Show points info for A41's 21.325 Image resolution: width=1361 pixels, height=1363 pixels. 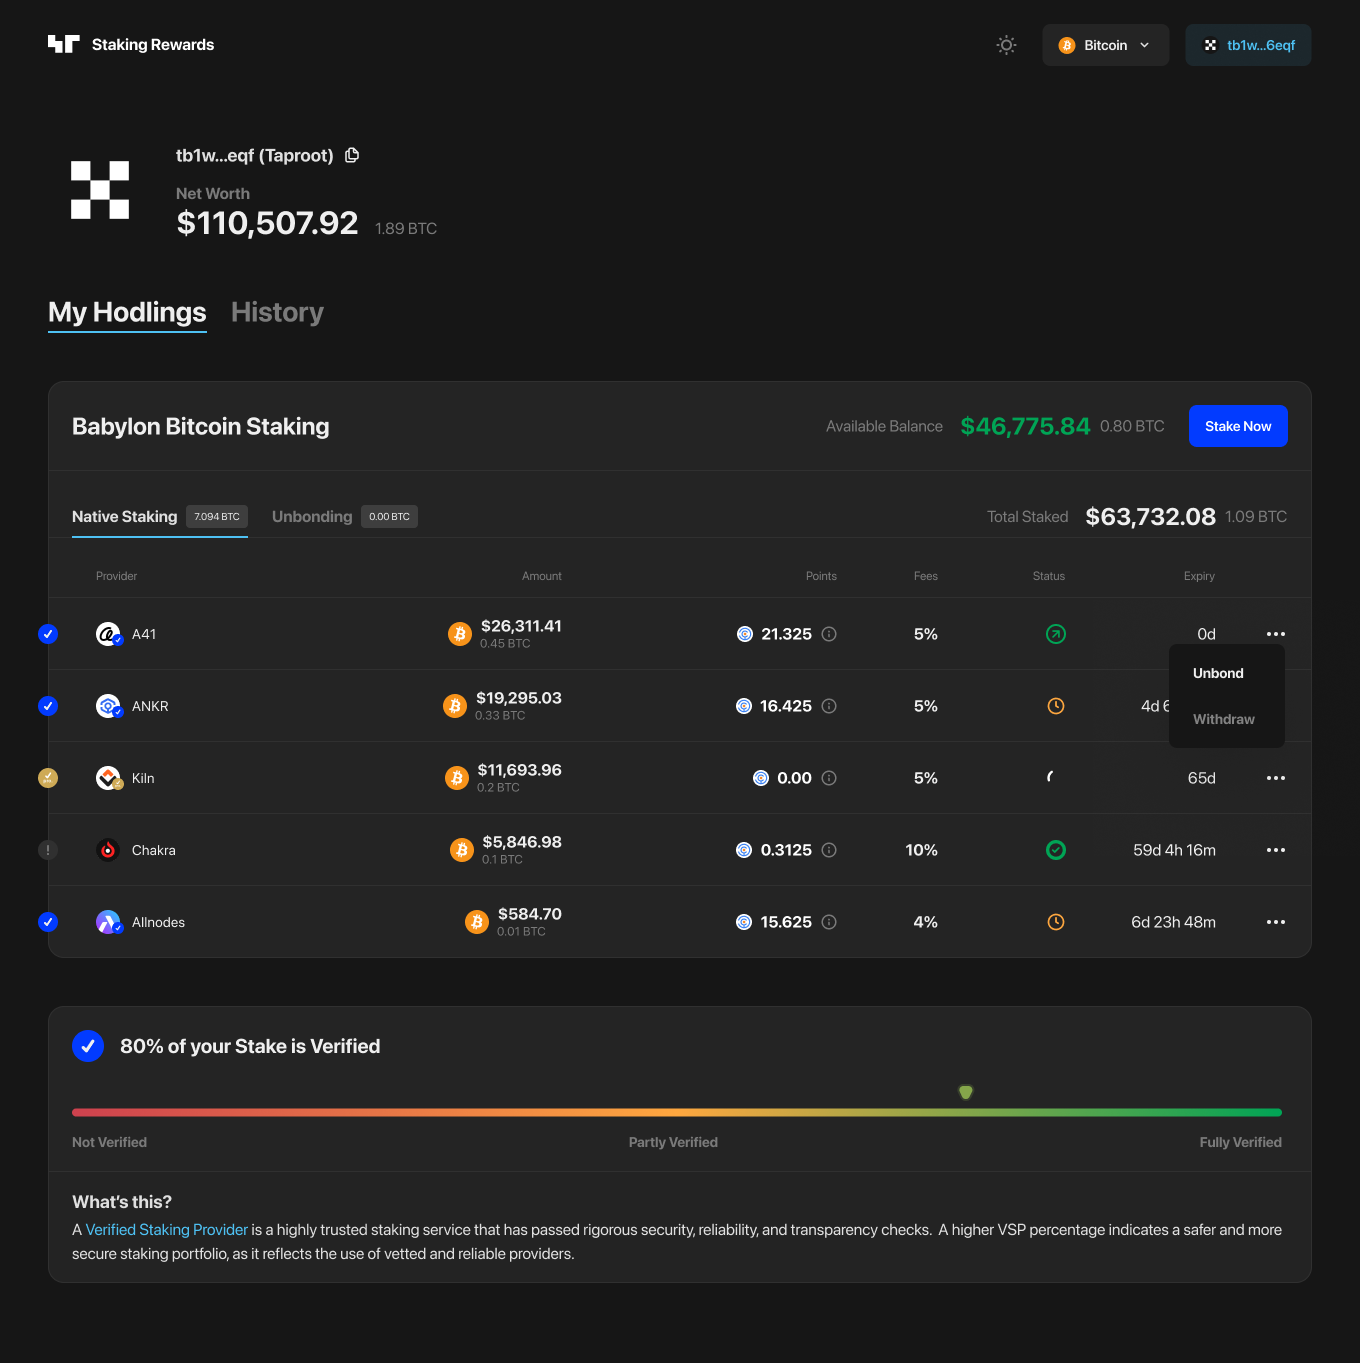click(x=829, y=634)
